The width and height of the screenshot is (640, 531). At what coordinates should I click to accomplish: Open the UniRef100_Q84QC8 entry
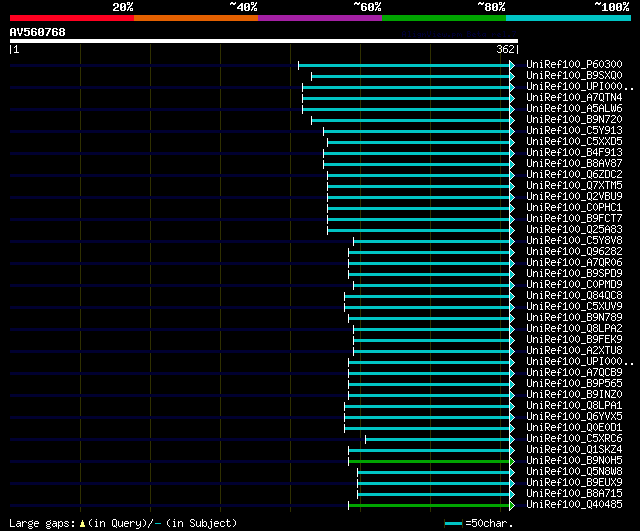pos(574,295)
